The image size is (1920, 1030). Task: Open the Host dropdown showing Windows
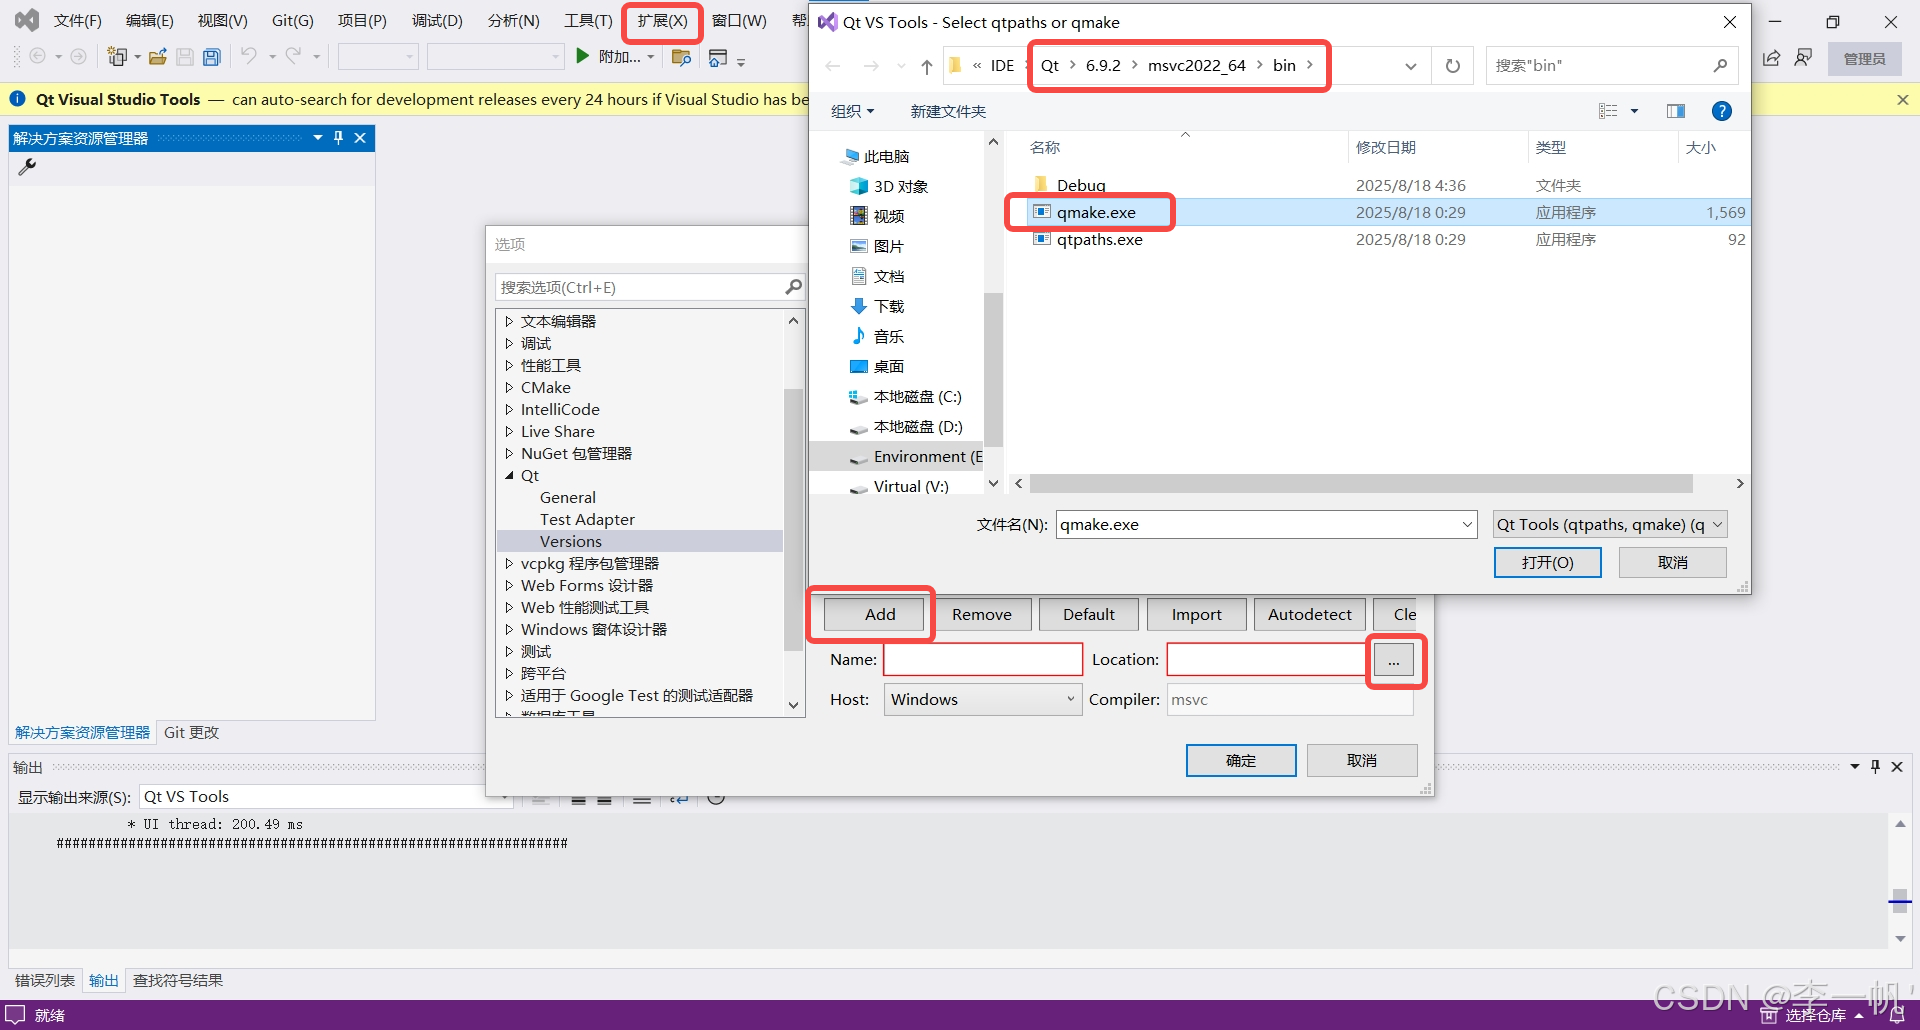(x=982, y=699)
